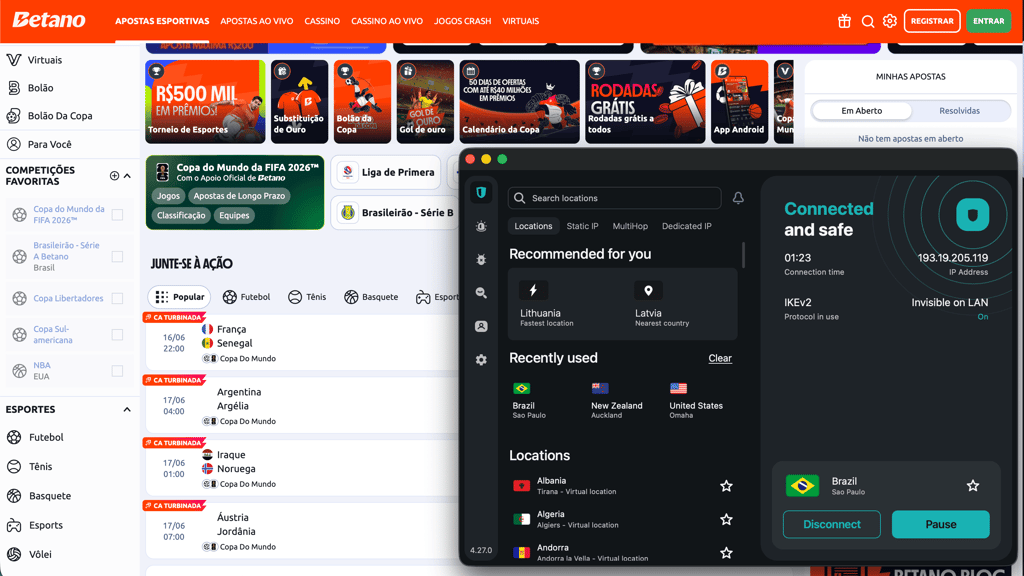
Task: Check Copa do Mundo da FIFA 2026 checkbox
Action: coord(118,215)
